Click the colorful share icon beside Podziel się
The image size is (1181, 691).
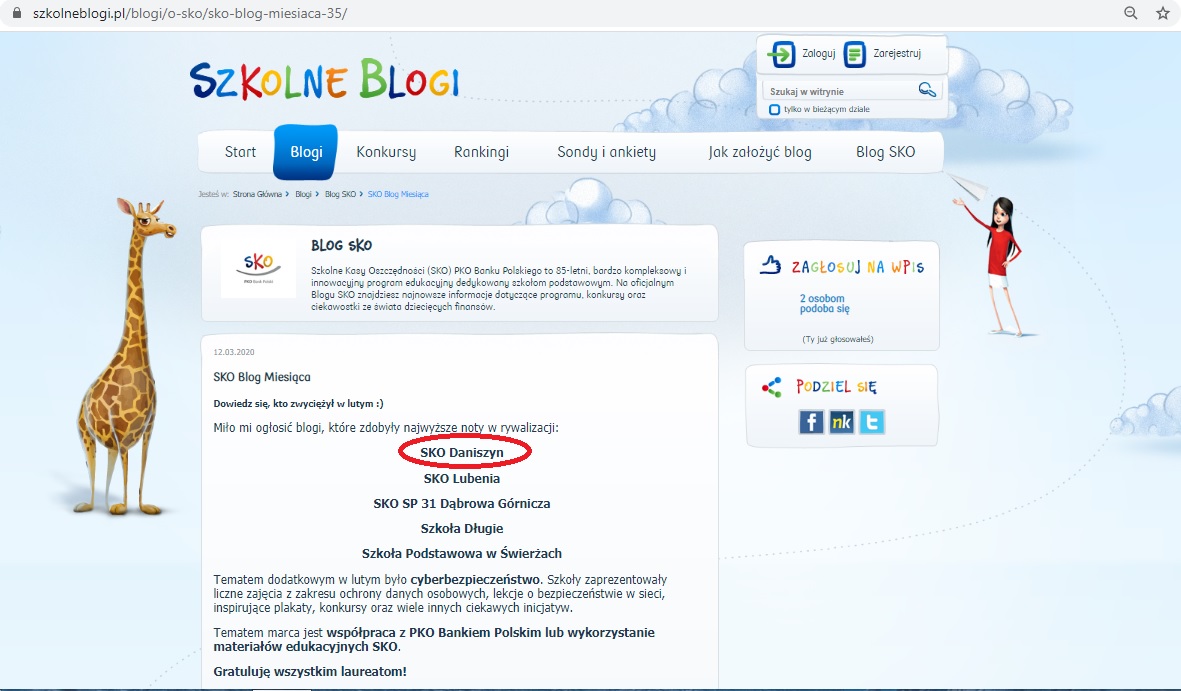772,387
